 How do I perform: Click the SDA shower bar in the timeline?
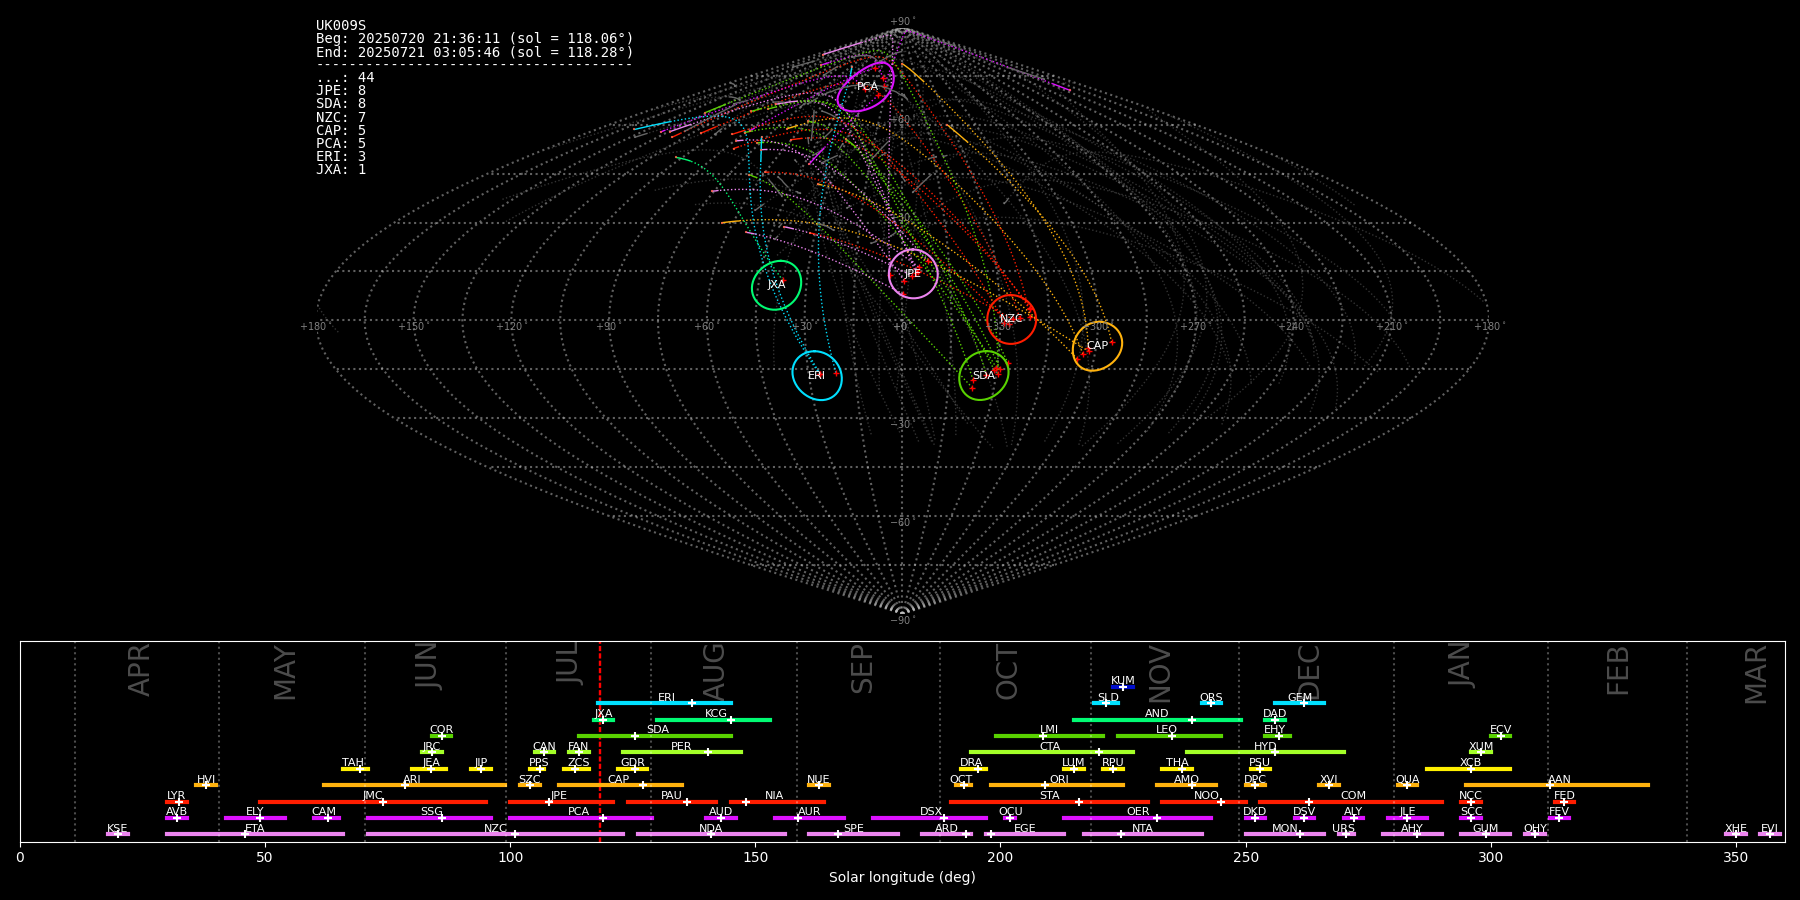(x=655, y=736)
